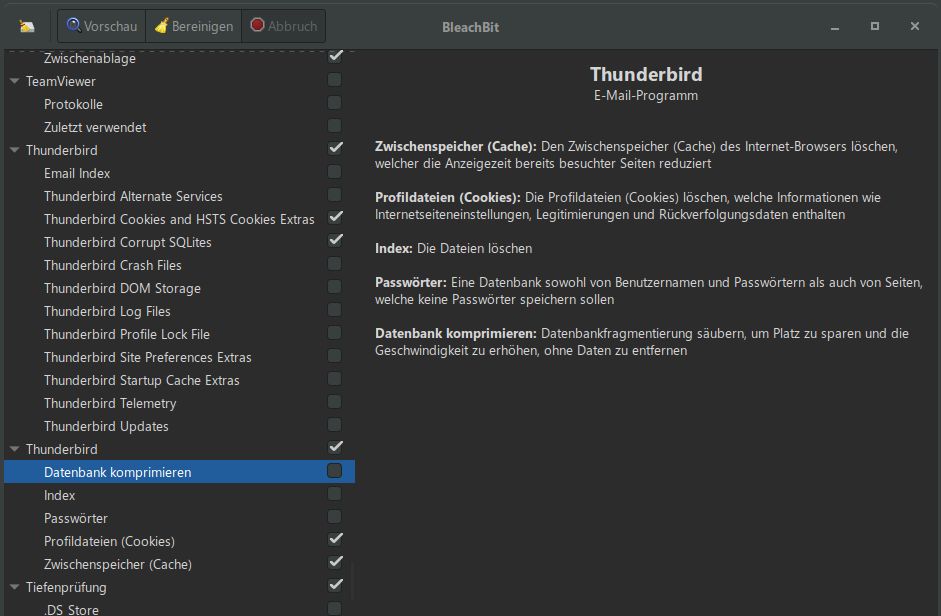This screenshot has width=941, height=616.
Task: Enable the Thunderbird Telemetry checkbox
Action: (335, 402)
